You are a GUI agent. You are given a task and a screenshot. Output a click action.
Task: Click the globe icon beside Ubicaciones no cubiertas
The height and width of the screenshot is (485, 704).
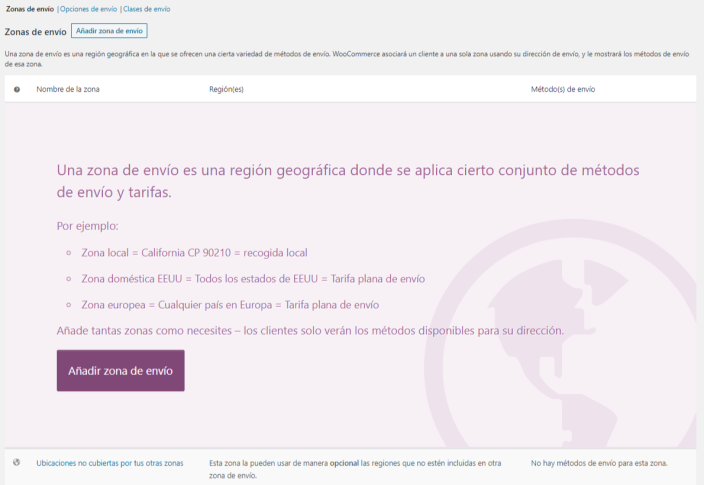point(17,462)
